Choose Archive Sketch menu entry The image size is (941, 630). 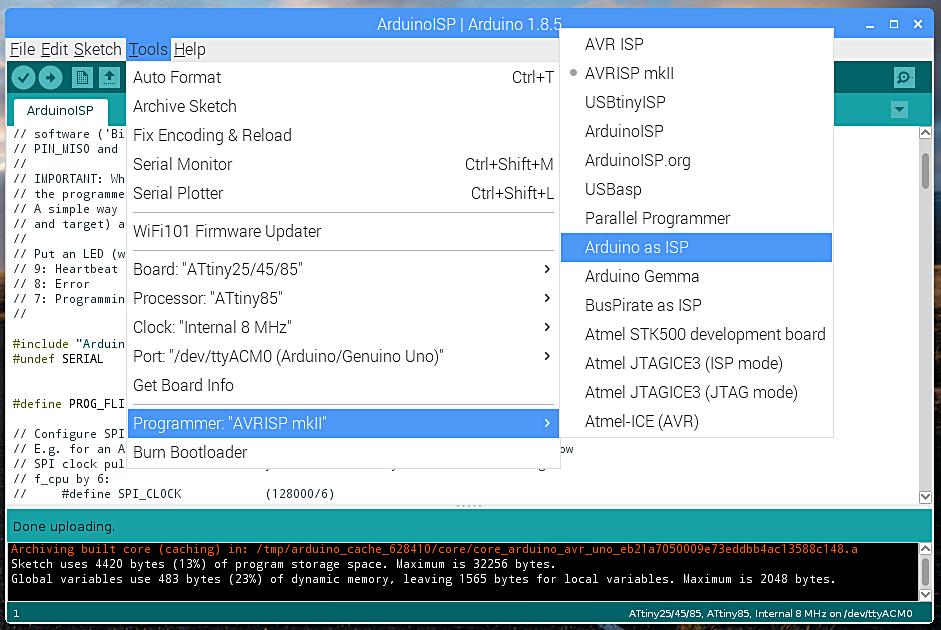(343, 106)
